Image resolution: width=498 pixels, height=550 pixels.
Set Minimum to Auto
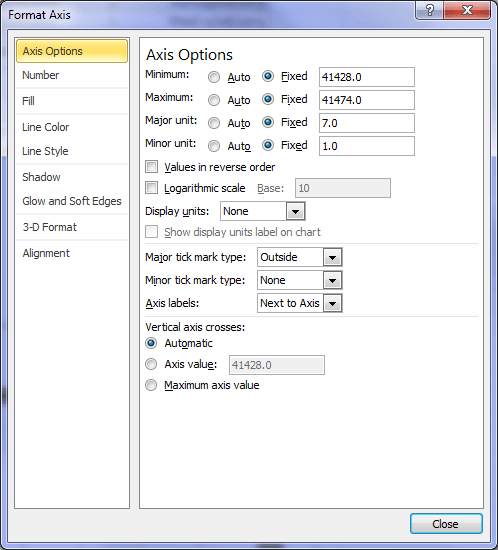(214, 77)
